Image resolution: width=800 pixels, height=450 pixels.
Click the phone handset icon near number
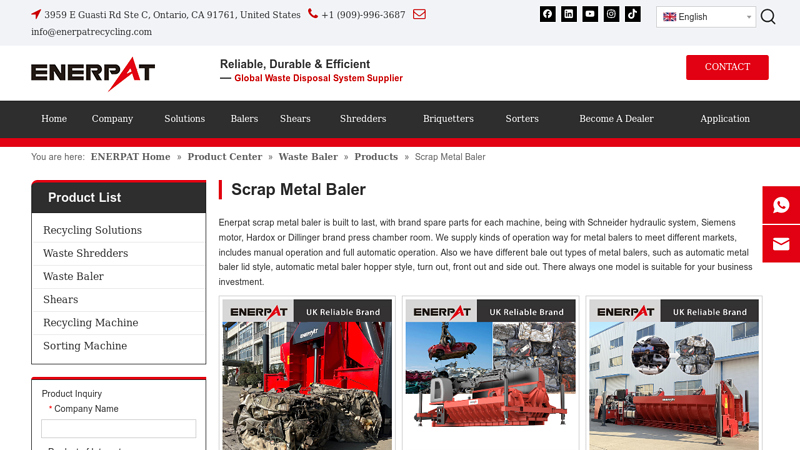pyautogui.click(x=313, y=14)
